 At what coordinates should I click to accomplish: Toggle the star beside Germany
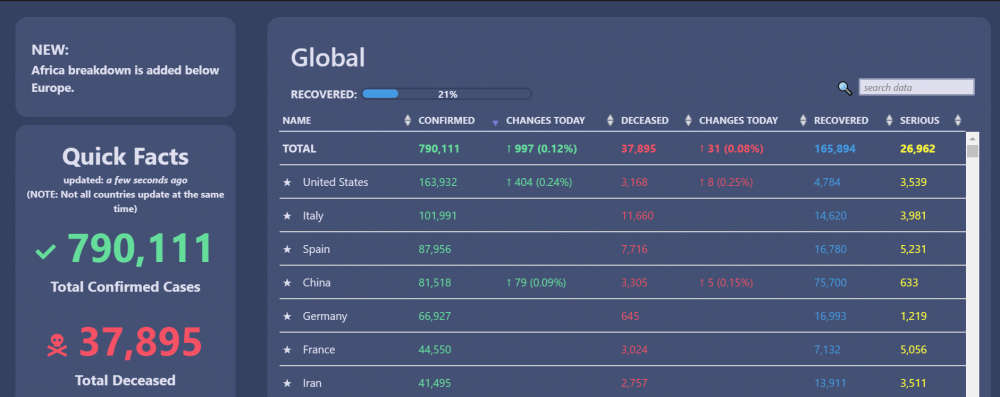pos(287,317)
